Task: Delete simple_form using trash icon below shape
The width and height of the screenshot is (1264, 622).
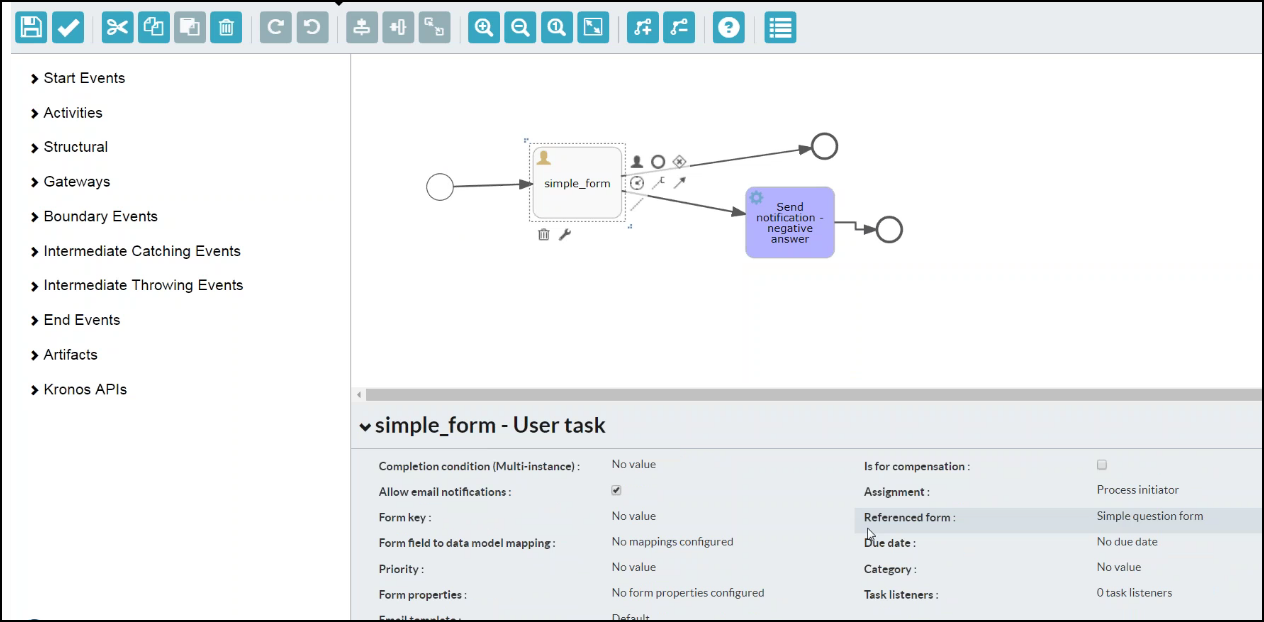Action: [544, 234]
